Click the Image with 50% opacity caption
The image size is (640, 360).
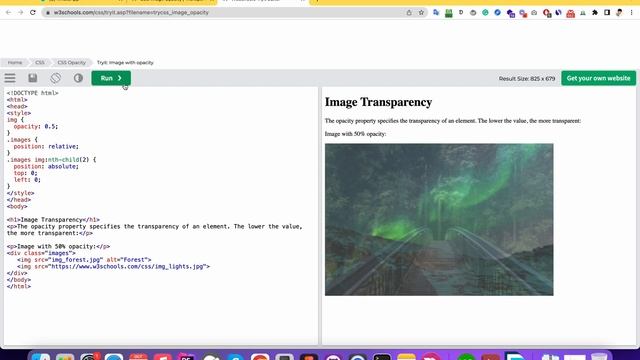pos(356,134)
